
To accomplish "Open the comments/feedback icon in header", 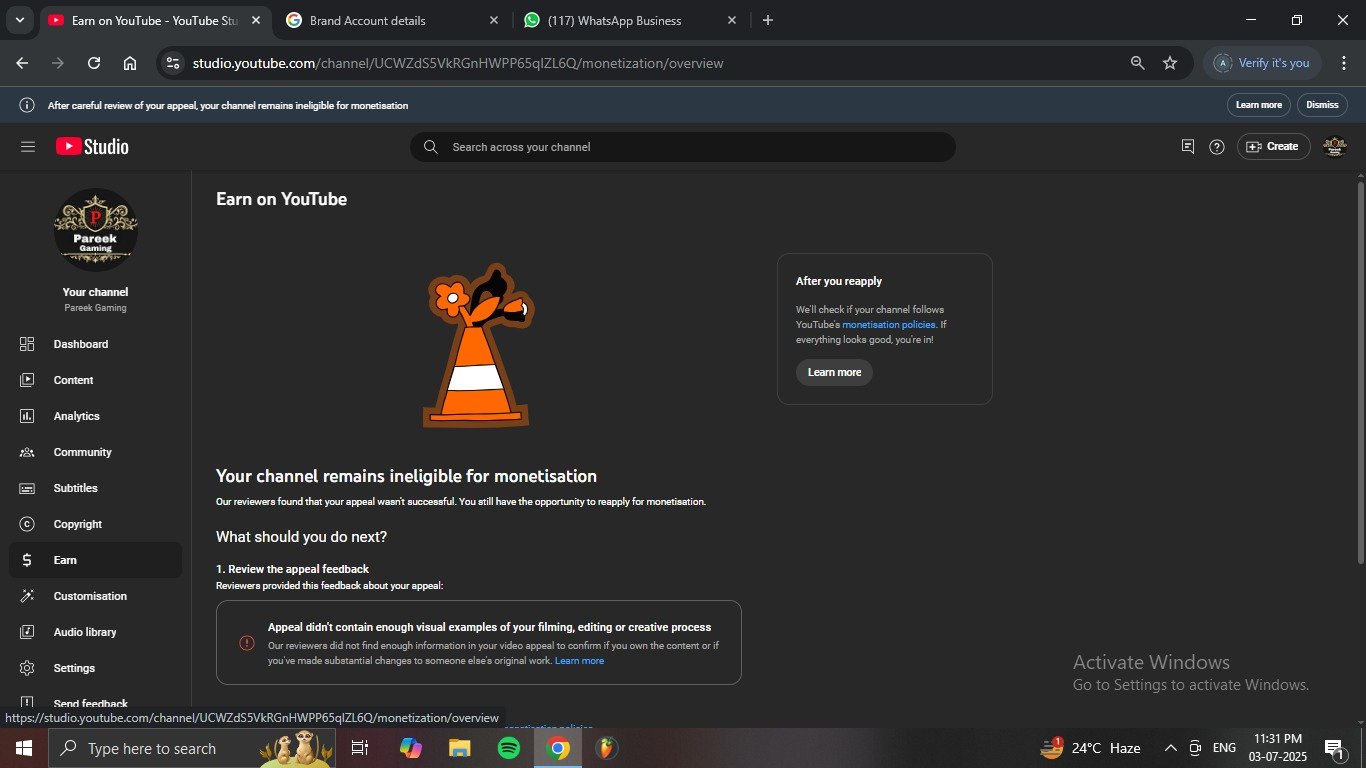I will click(1188, 147).
